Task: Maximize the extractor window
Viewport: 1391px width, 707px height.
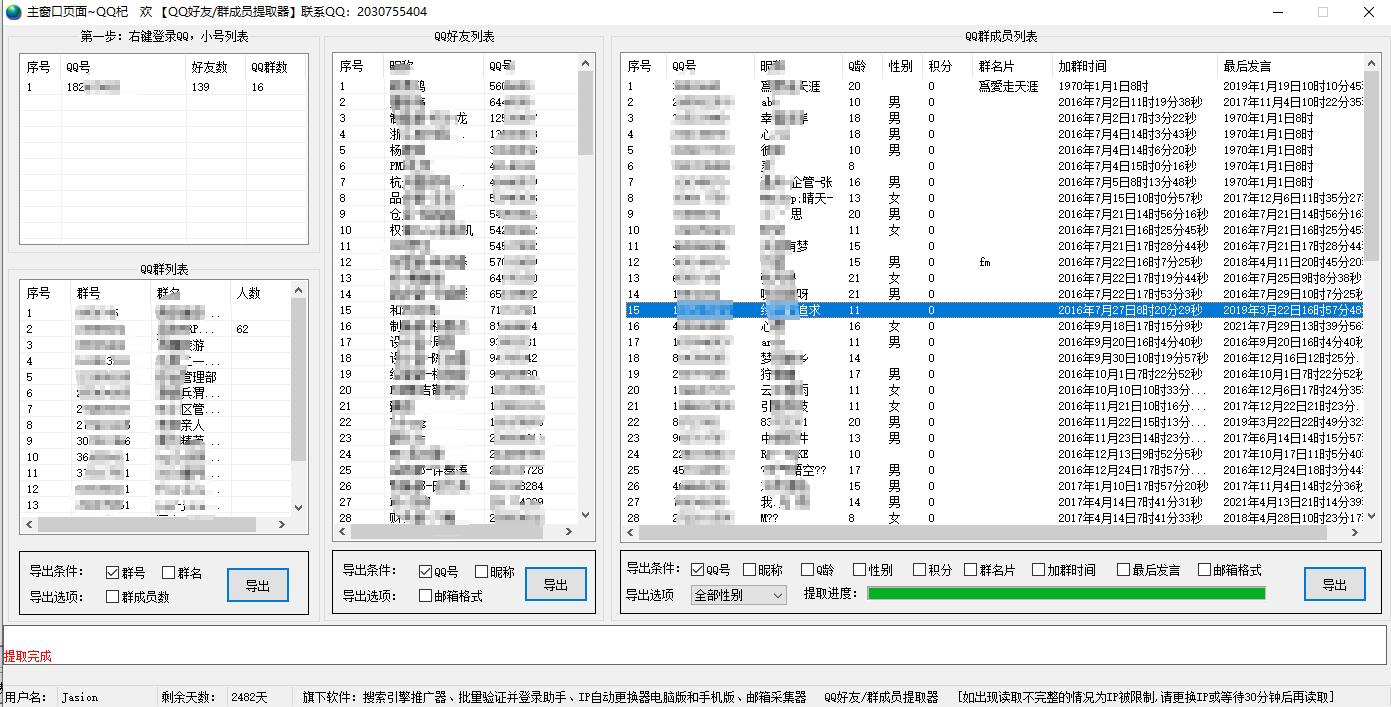Action: (x=1323, y=12)
